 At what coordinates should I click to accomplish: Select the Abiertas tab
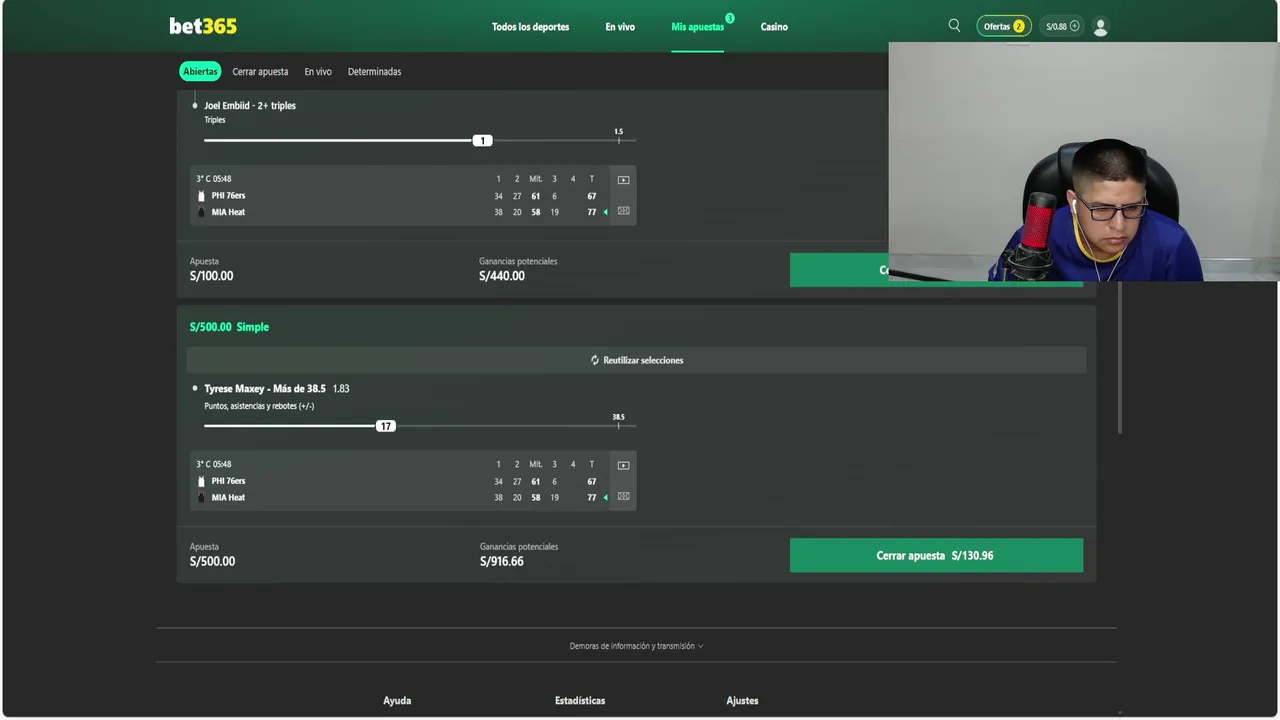pyautogui.click(x=200, y=72)
